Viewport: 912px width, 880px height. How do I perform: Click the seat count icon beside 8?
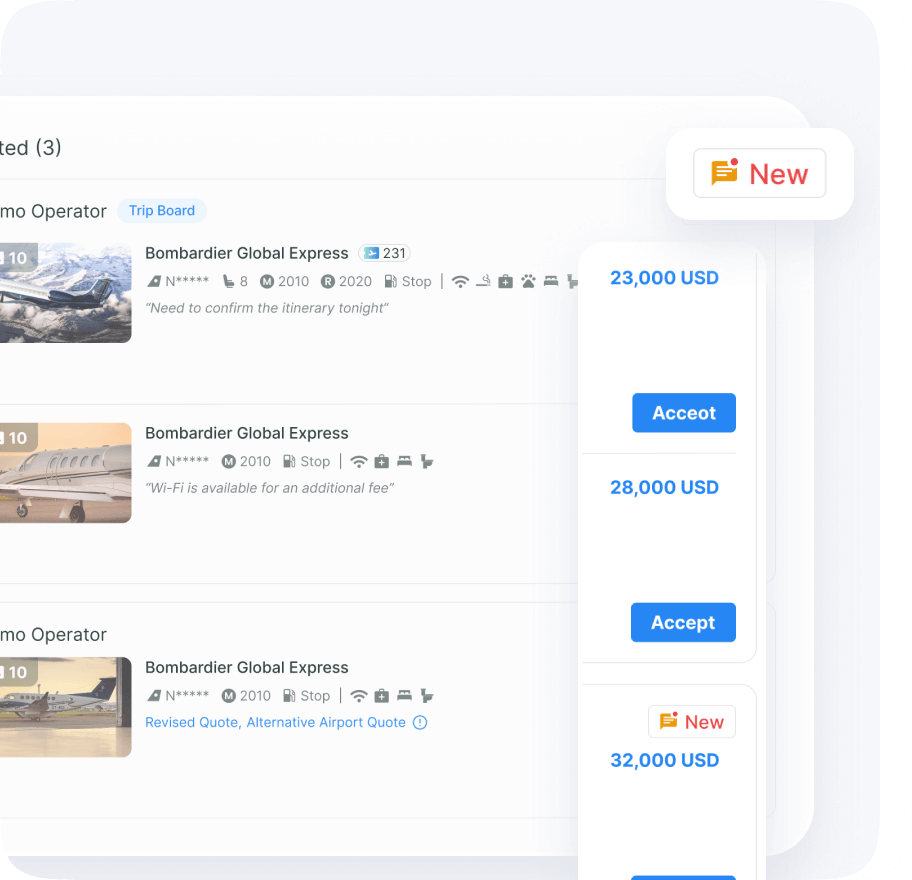pos(229,282)
